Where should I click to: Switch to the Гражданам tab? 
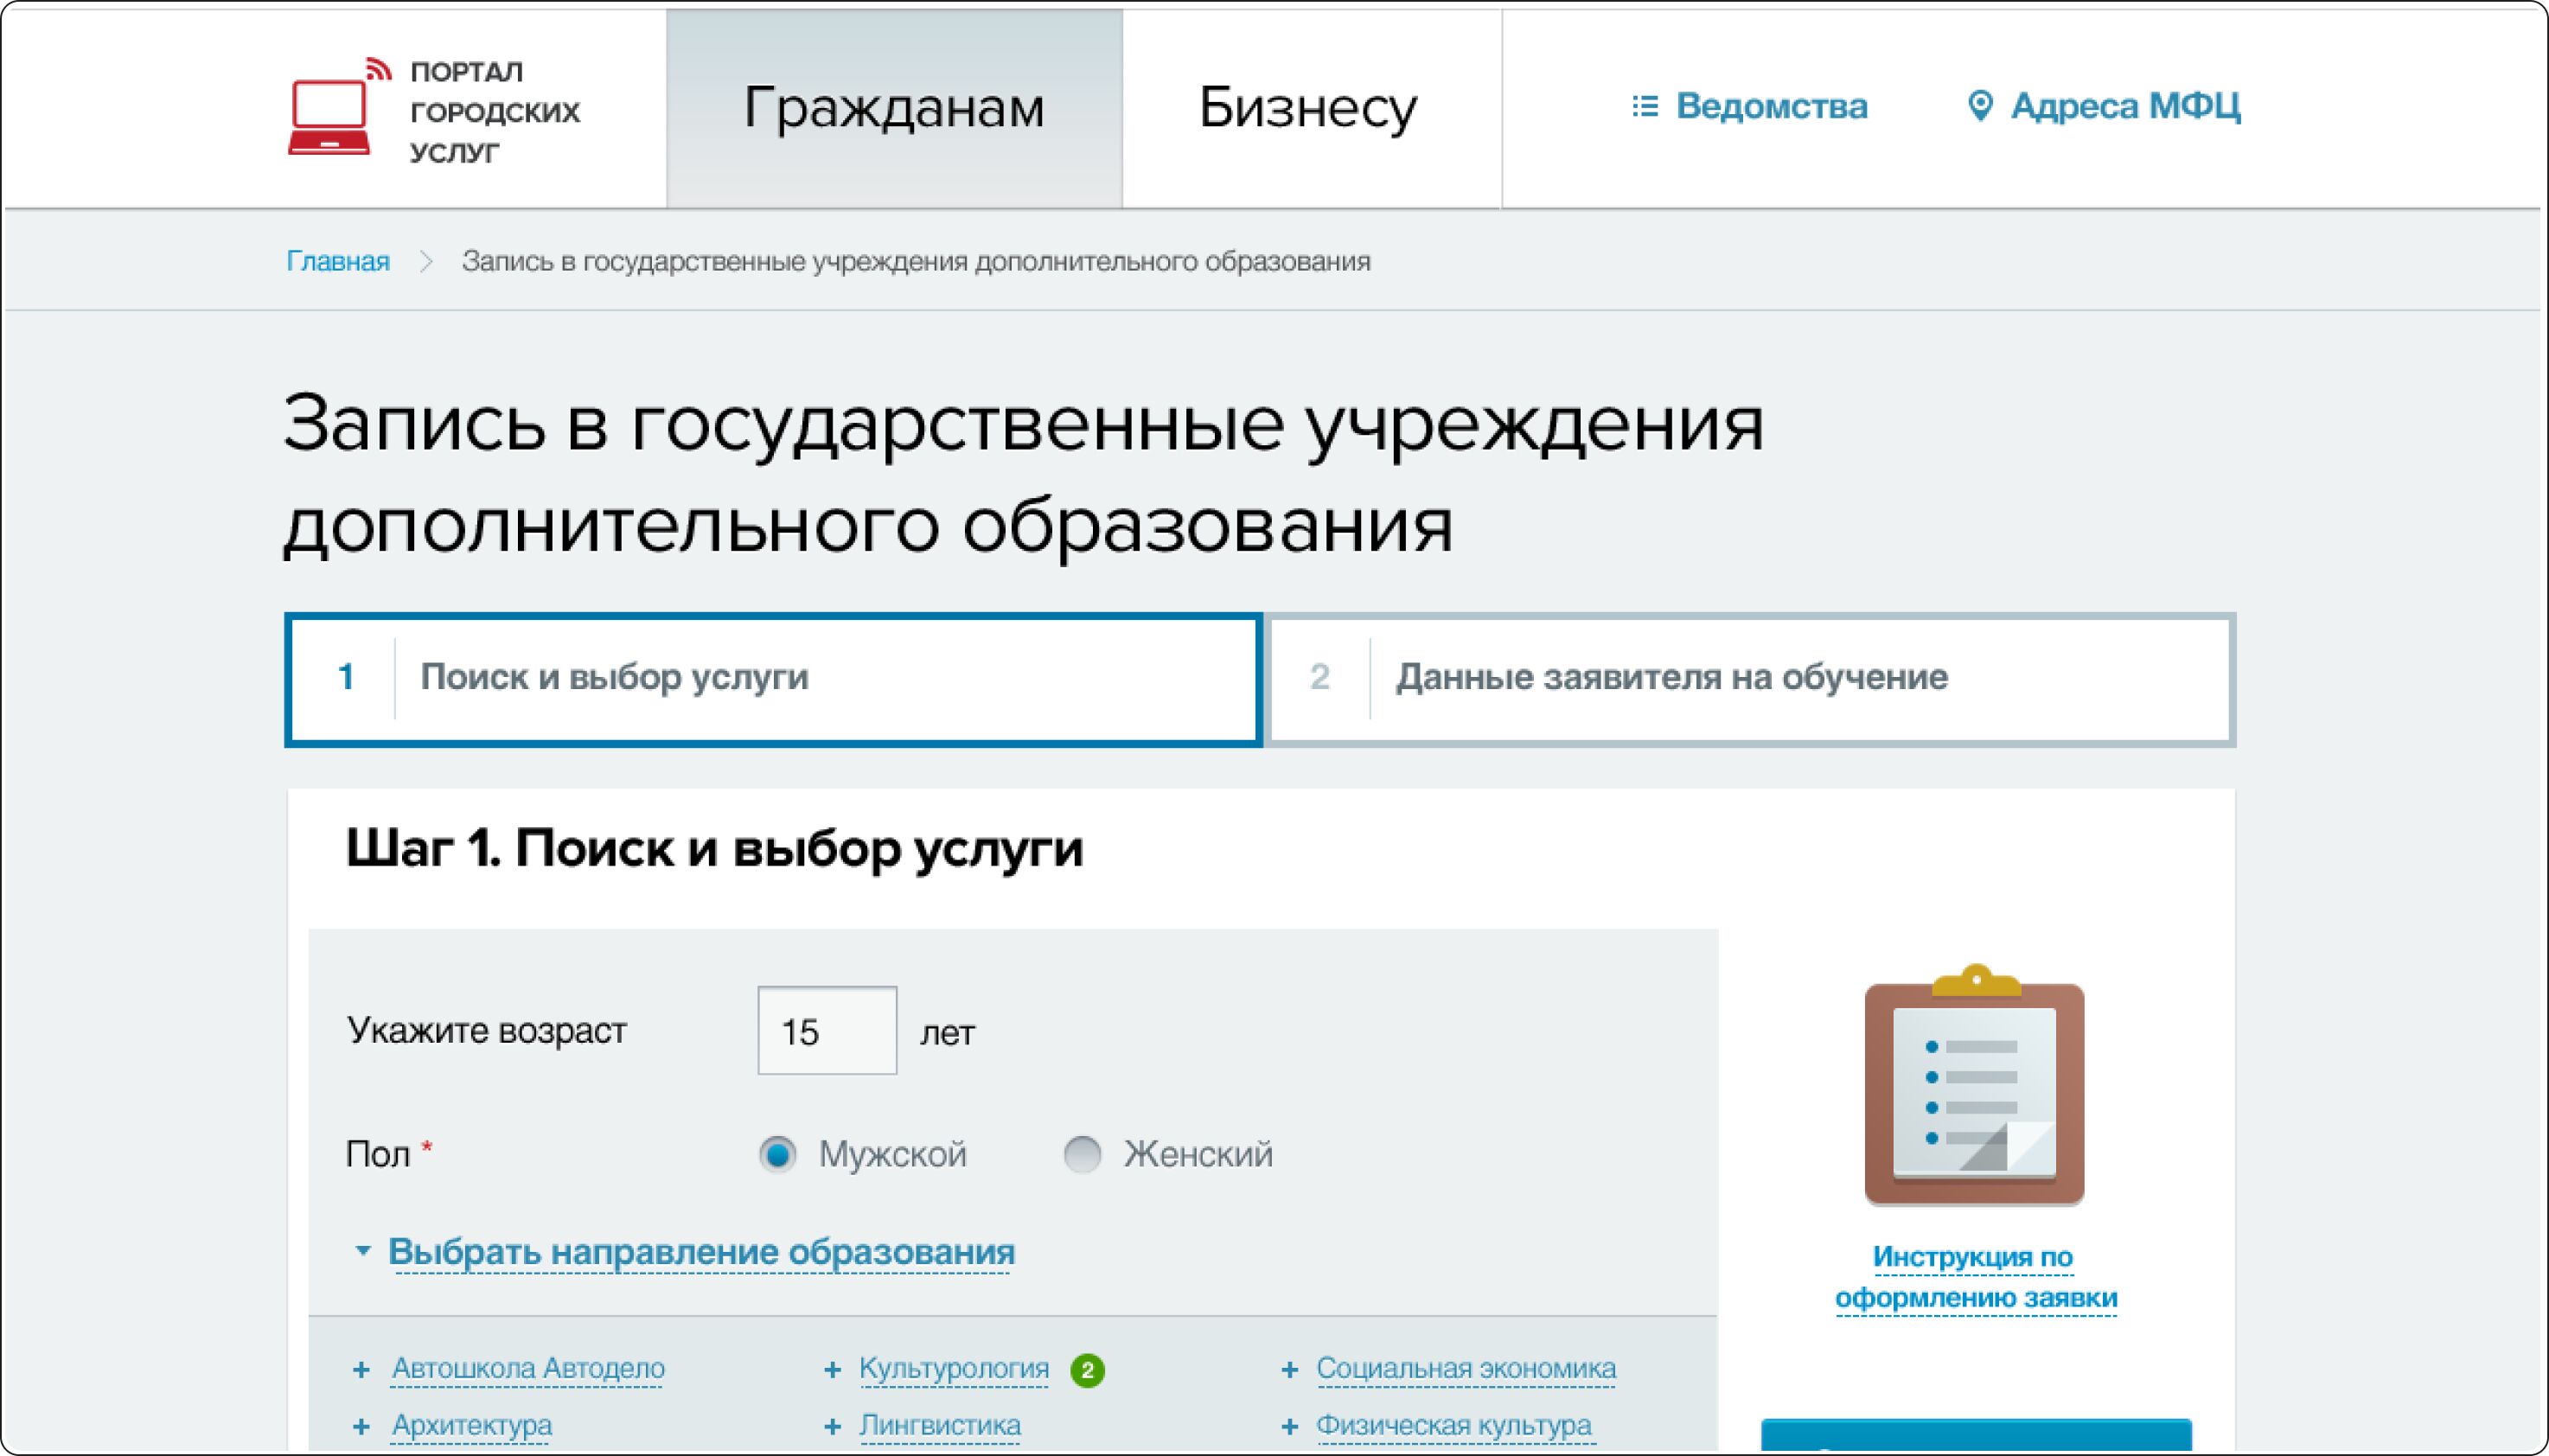pyautogui.click(x=894, y=108)
